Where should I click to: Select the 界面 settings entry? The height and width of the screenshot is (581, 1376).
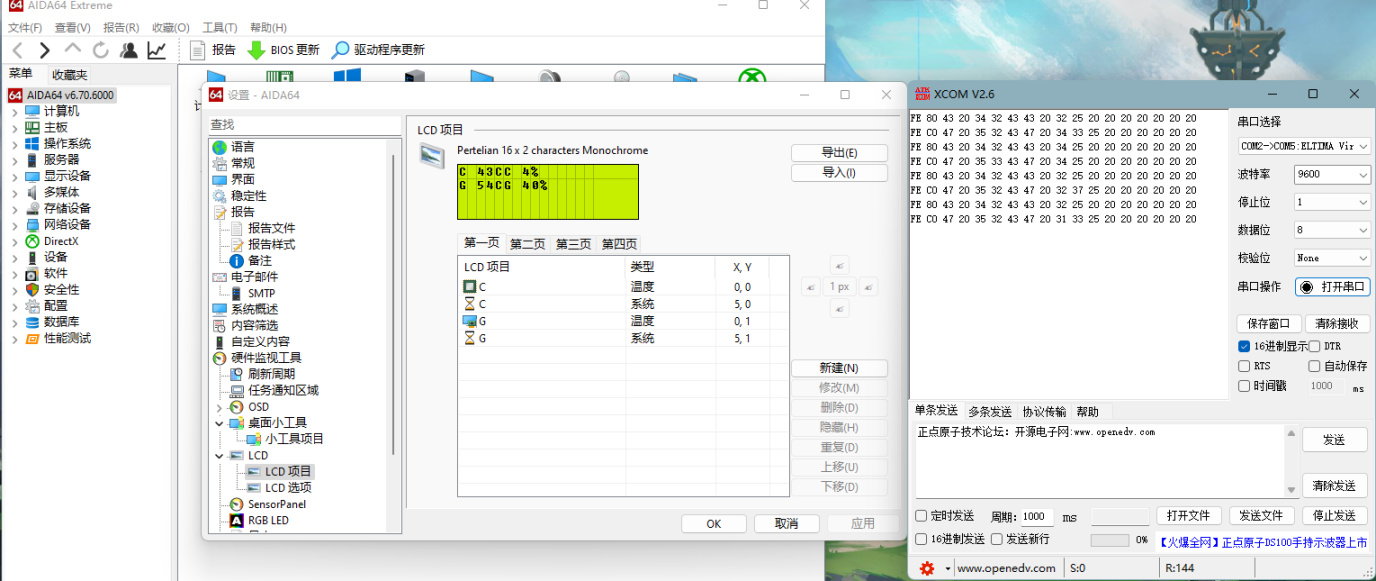(x=242, y=179)
